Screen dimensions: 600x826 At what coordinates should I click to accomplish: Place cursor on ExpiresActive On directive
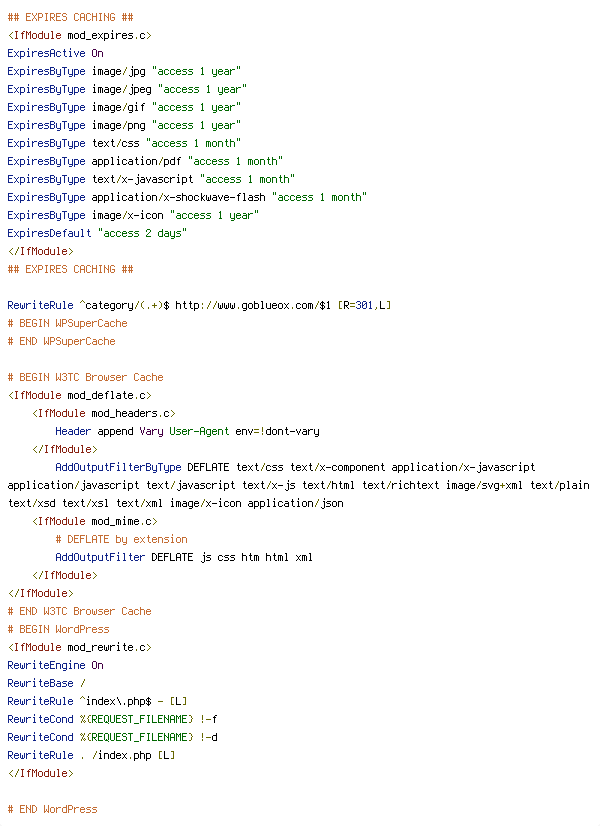click(55, 53)
